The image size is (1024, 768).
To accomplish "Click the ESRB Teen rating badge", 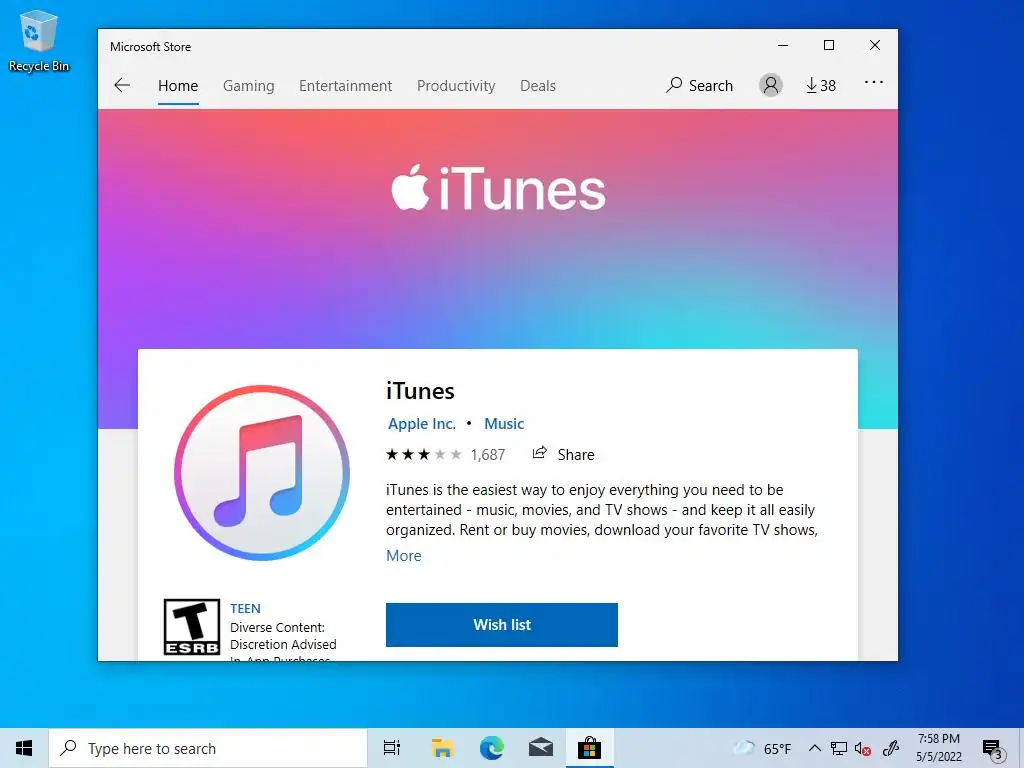I will point(191,627).
